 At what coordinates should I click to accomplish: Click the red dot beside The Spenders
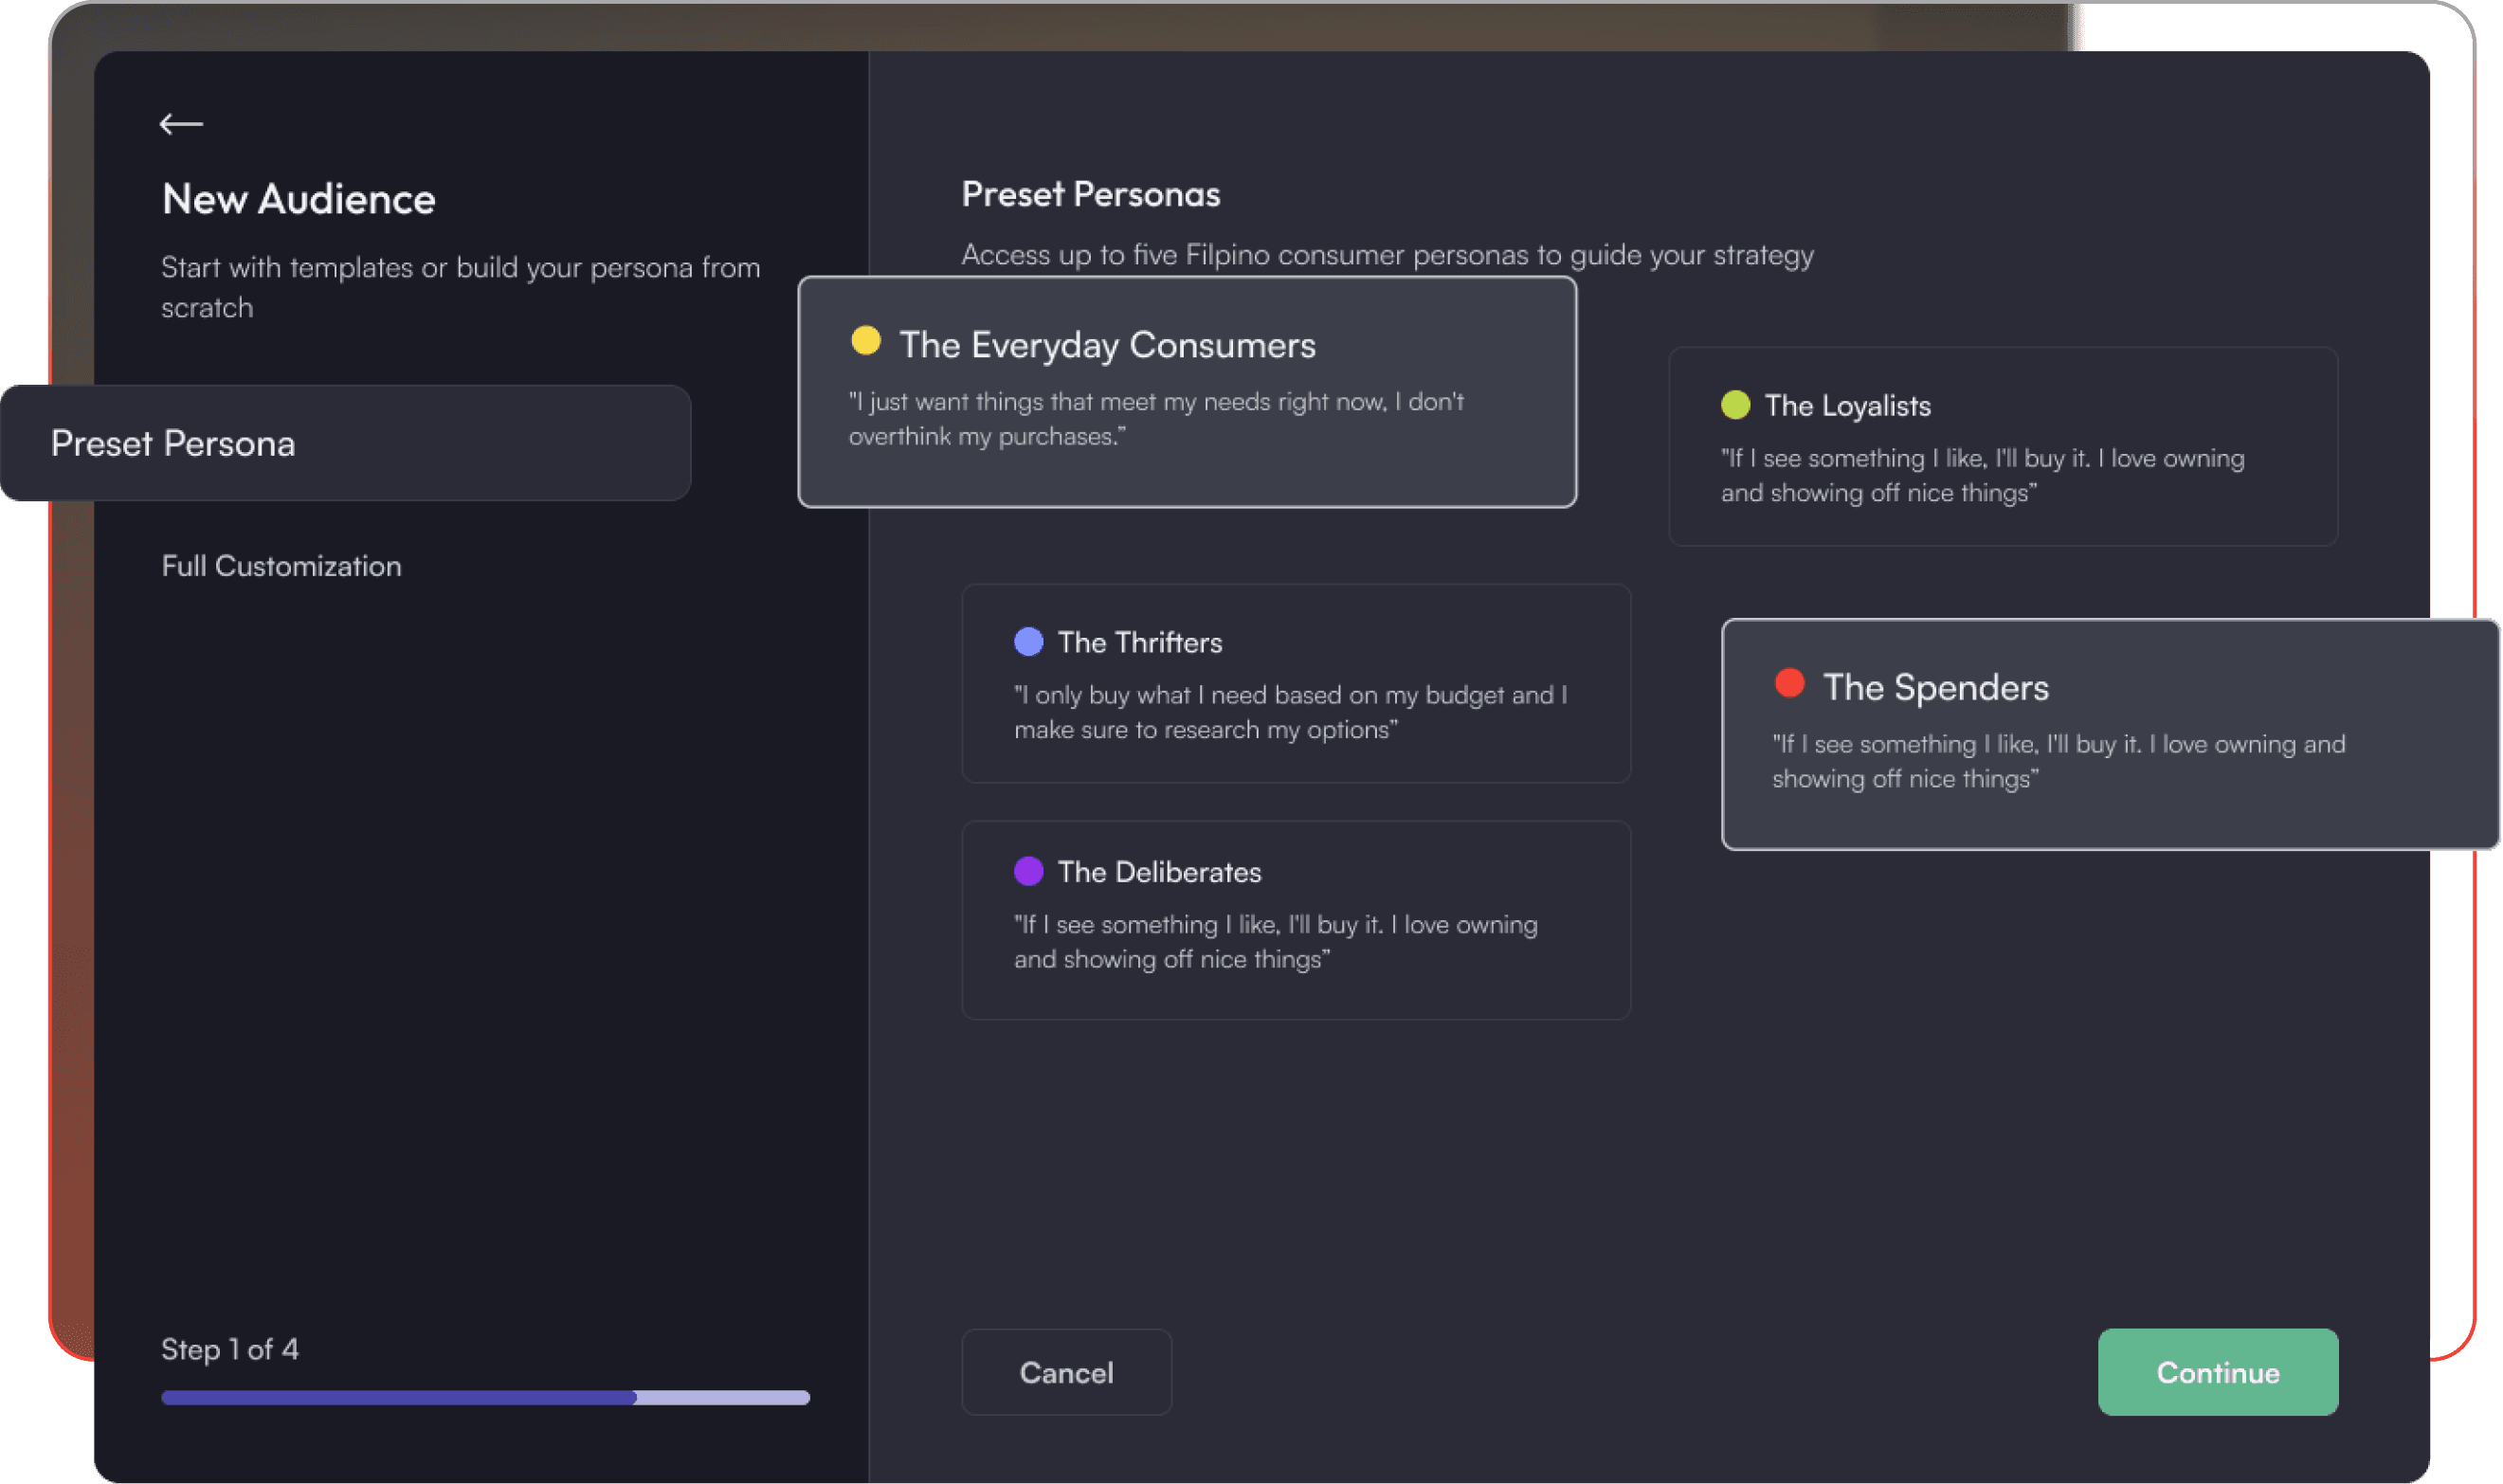point(1789,684)
